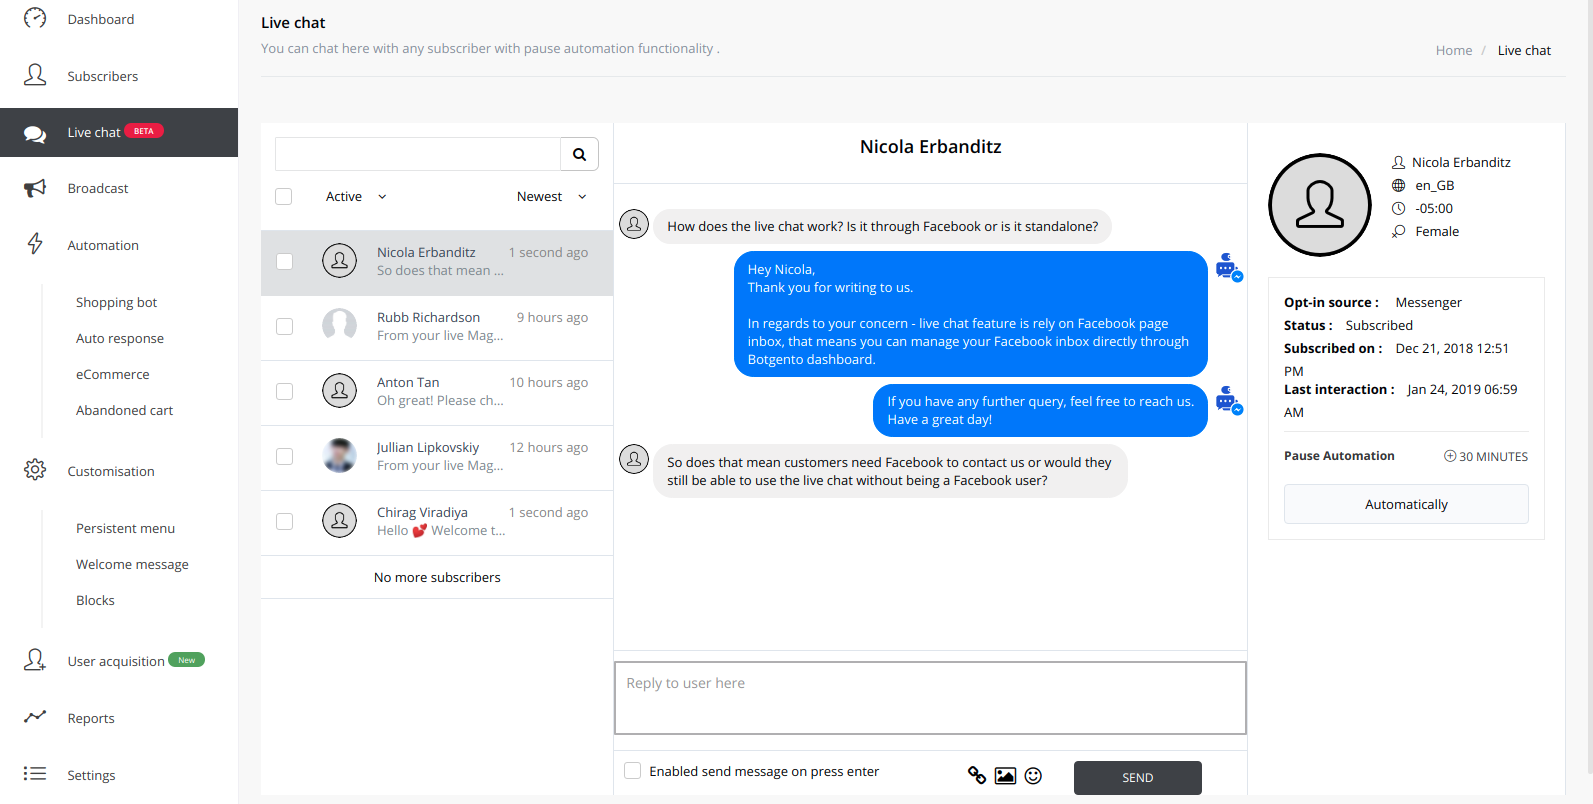Click the Dashboard gauge icon

coord(35,18)
